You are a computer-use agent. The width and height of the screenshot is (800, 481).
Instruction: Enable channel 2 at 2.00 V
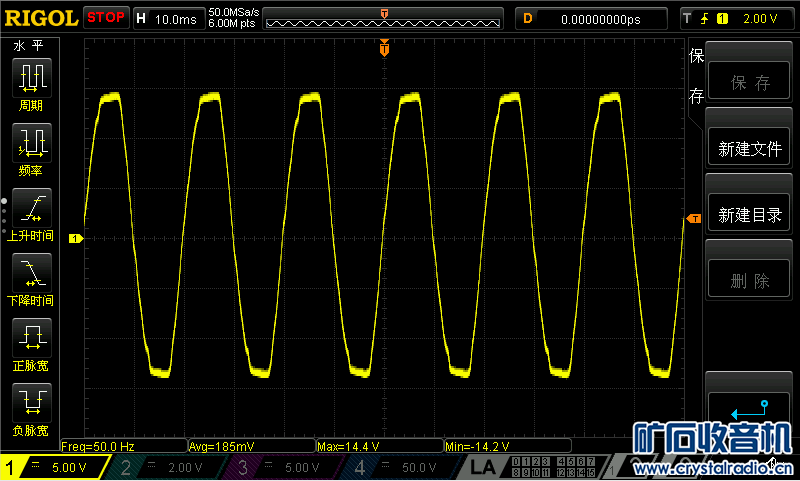click(x=172, y=467)
